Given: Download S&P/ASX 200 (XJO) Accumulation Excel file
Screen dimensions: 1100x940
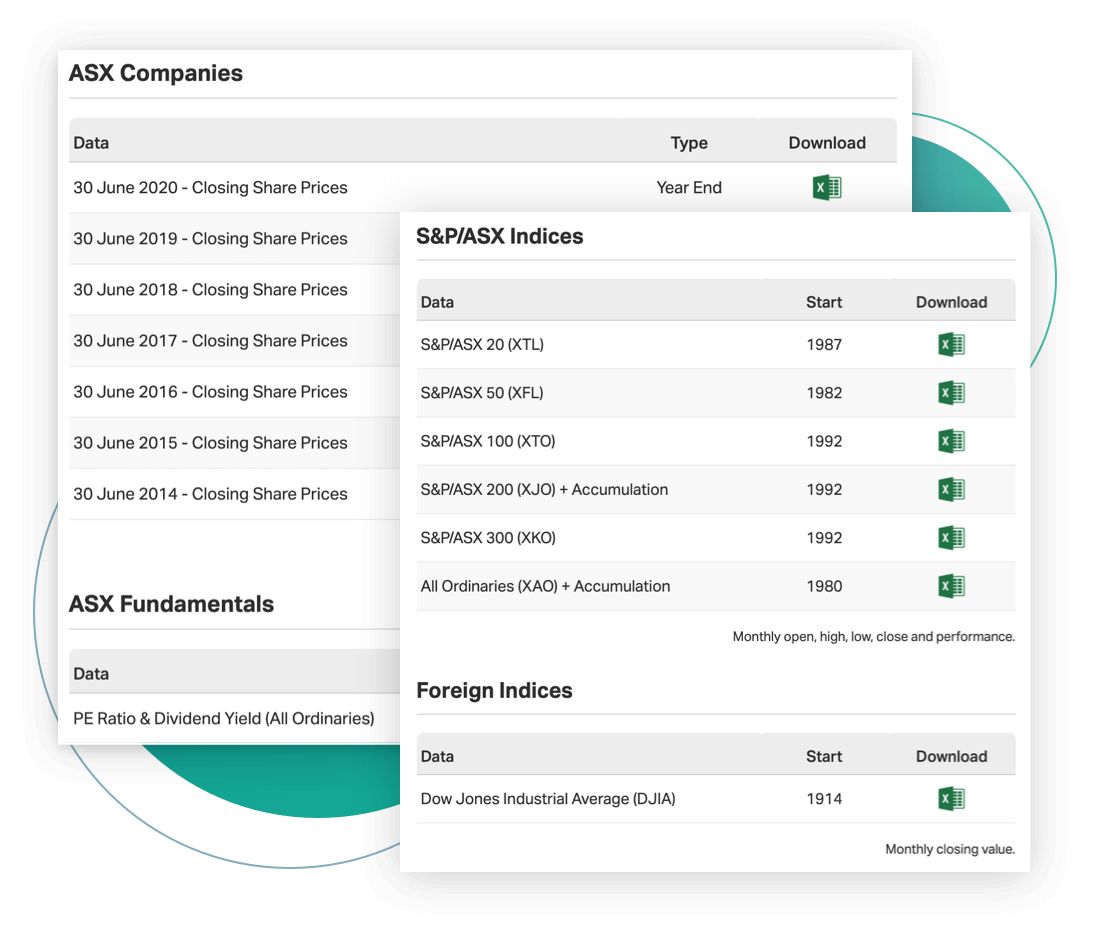Looking at the screenshot, I should [951, 490].
